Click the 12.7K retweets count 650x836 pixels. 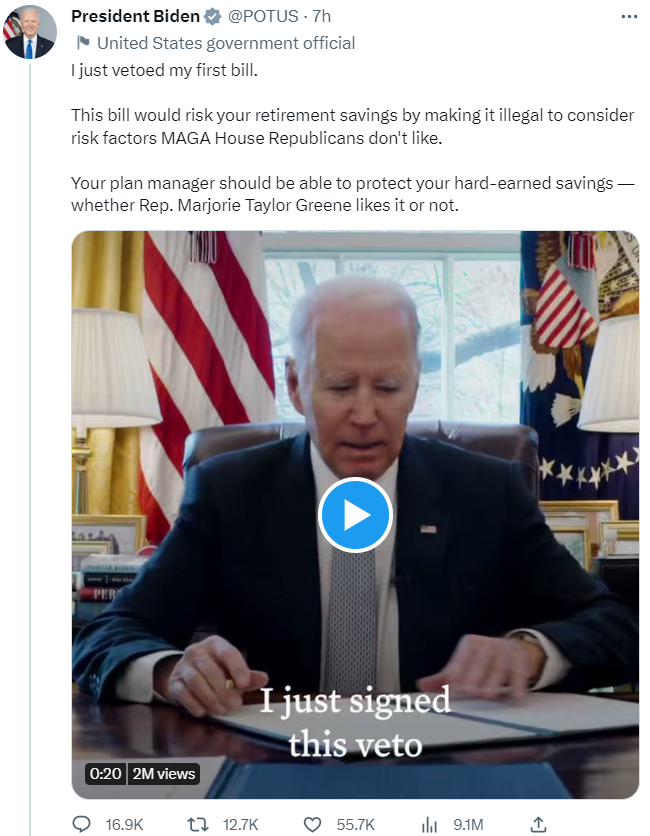pyautogui.click(x=240, y=825)
